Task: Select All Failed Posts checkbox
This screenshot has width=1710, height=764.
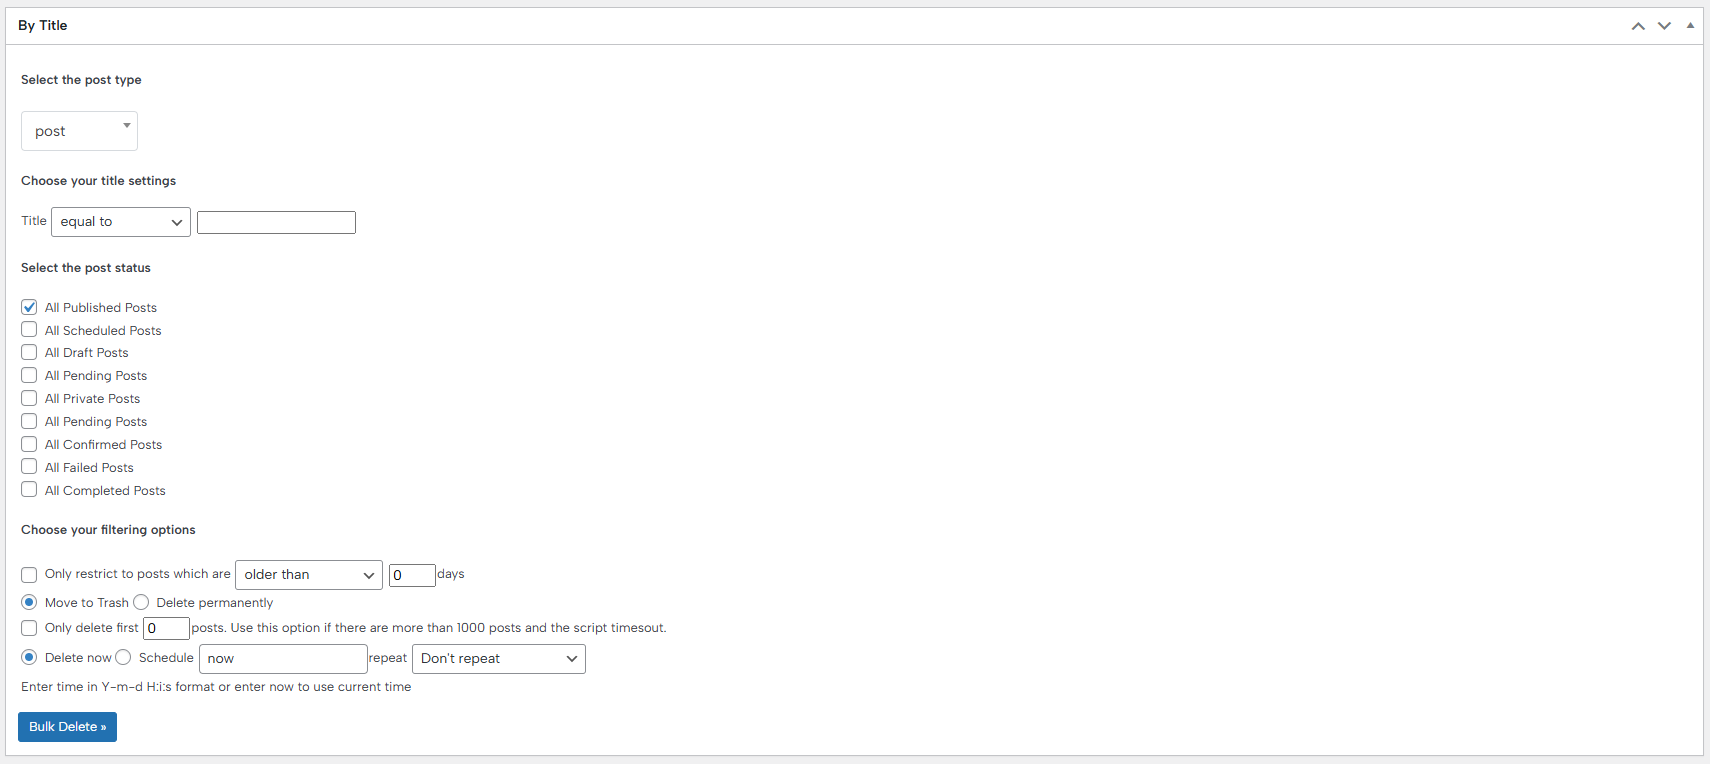Action: [29, 467]
